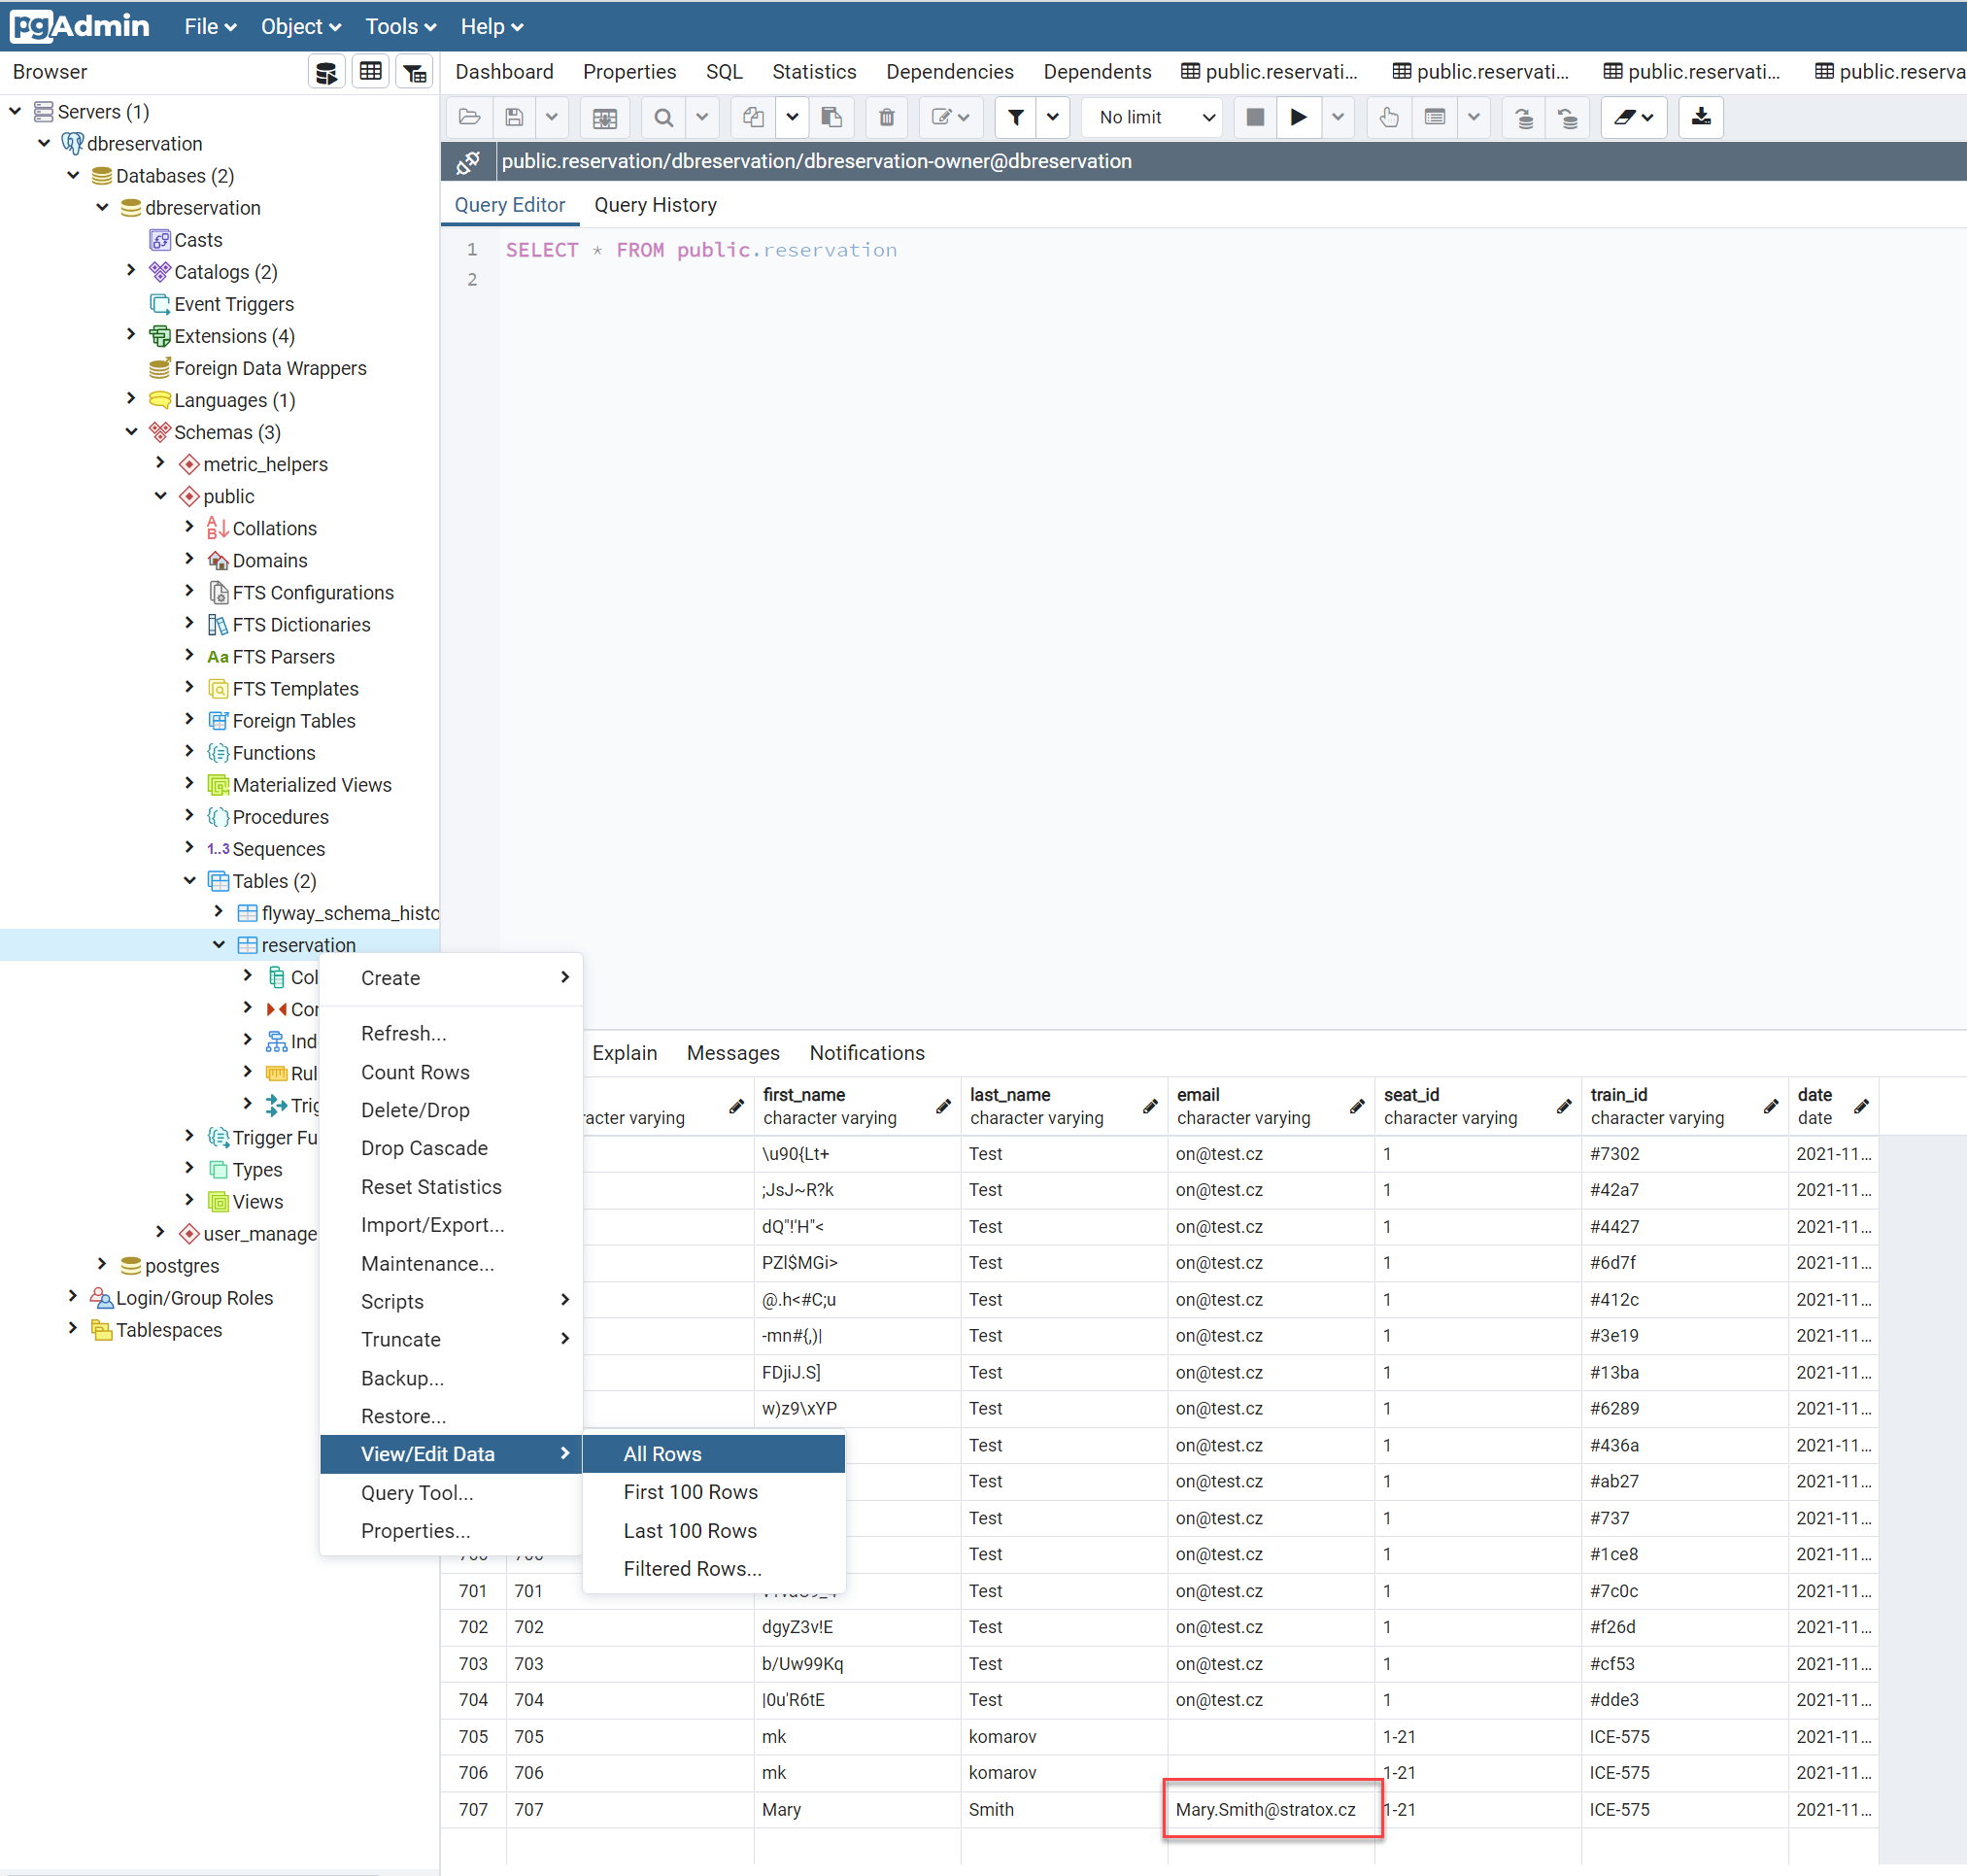Click the Stop query square icon

tap(1255, 117)
